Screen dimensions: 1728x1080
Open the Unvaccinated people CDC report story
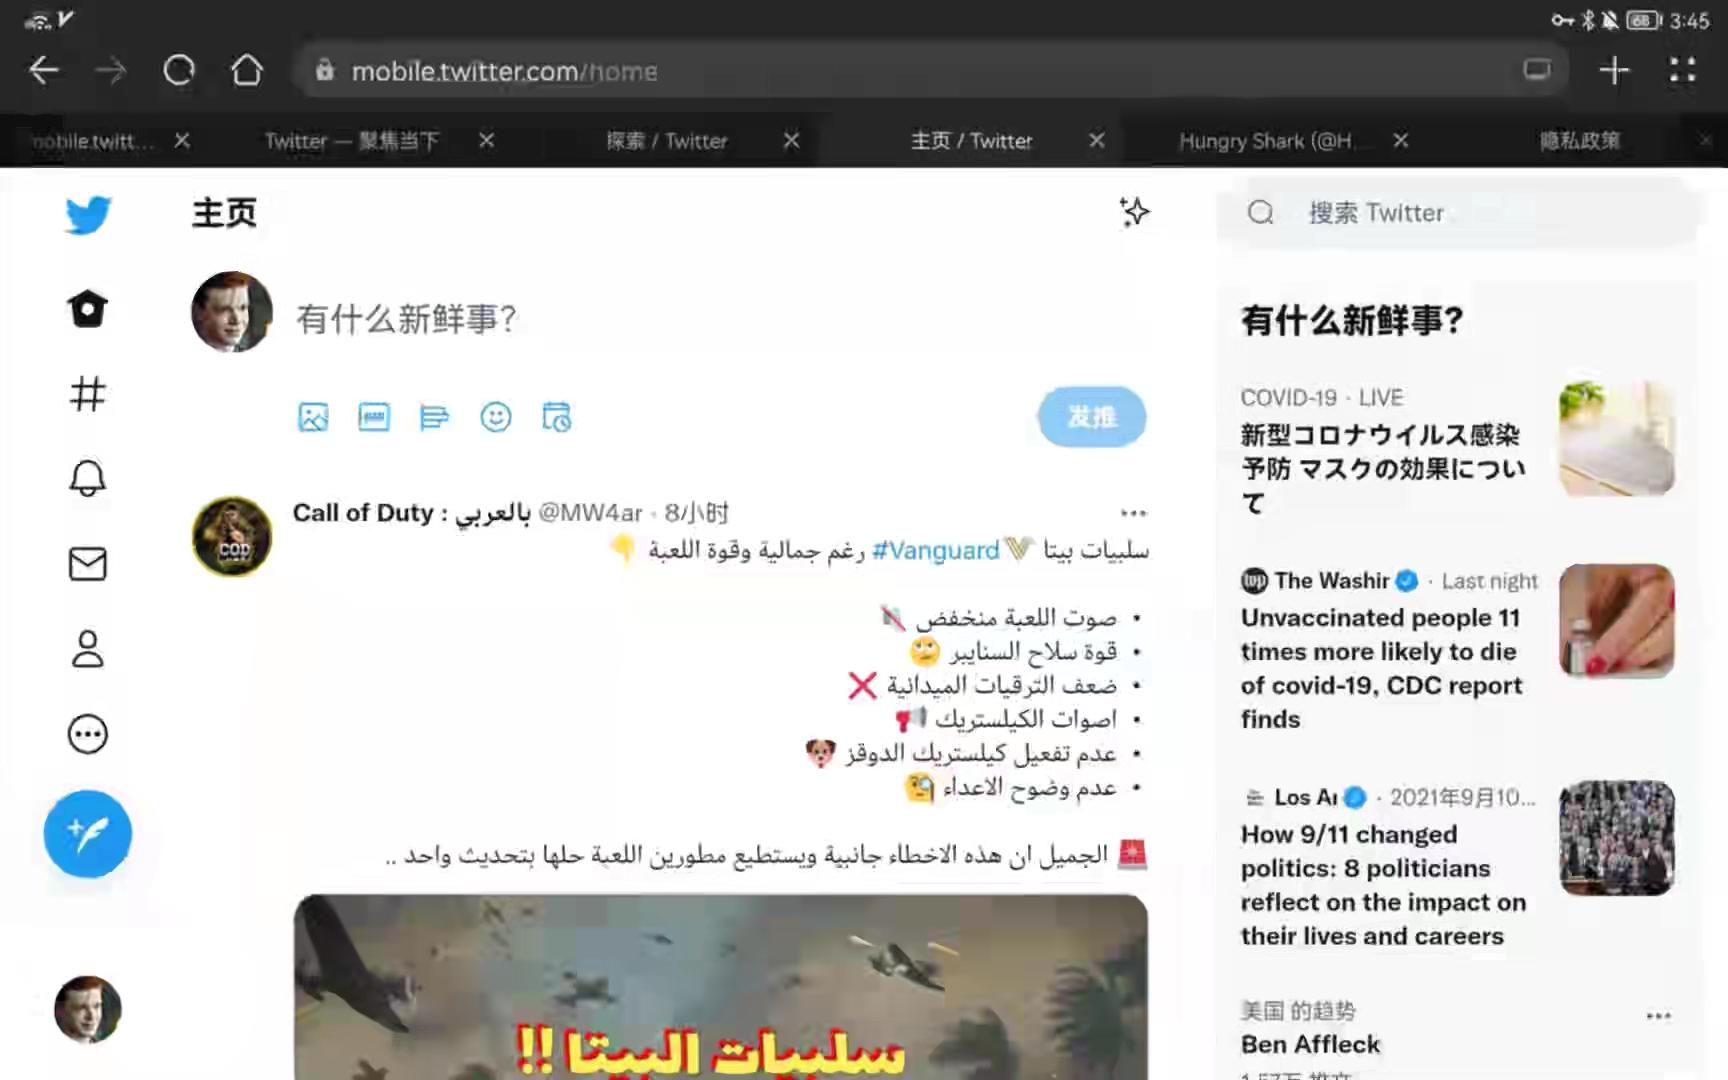[x=1381, y=668]
